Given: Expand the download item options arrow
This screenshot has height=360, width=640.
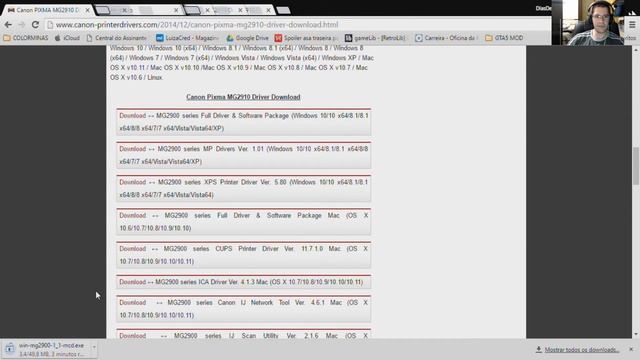Looking at the screenshot, I should [x=94, y=347].
